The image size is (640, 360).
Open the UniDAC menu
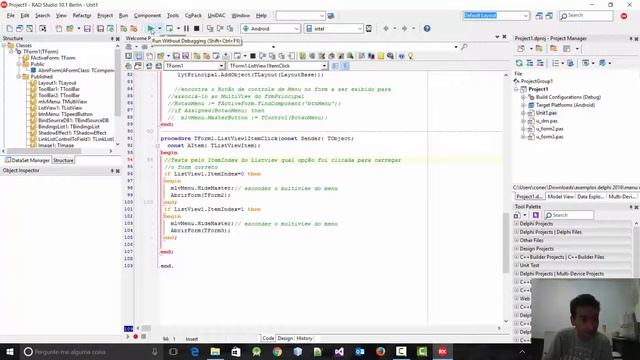coord(216,16)
